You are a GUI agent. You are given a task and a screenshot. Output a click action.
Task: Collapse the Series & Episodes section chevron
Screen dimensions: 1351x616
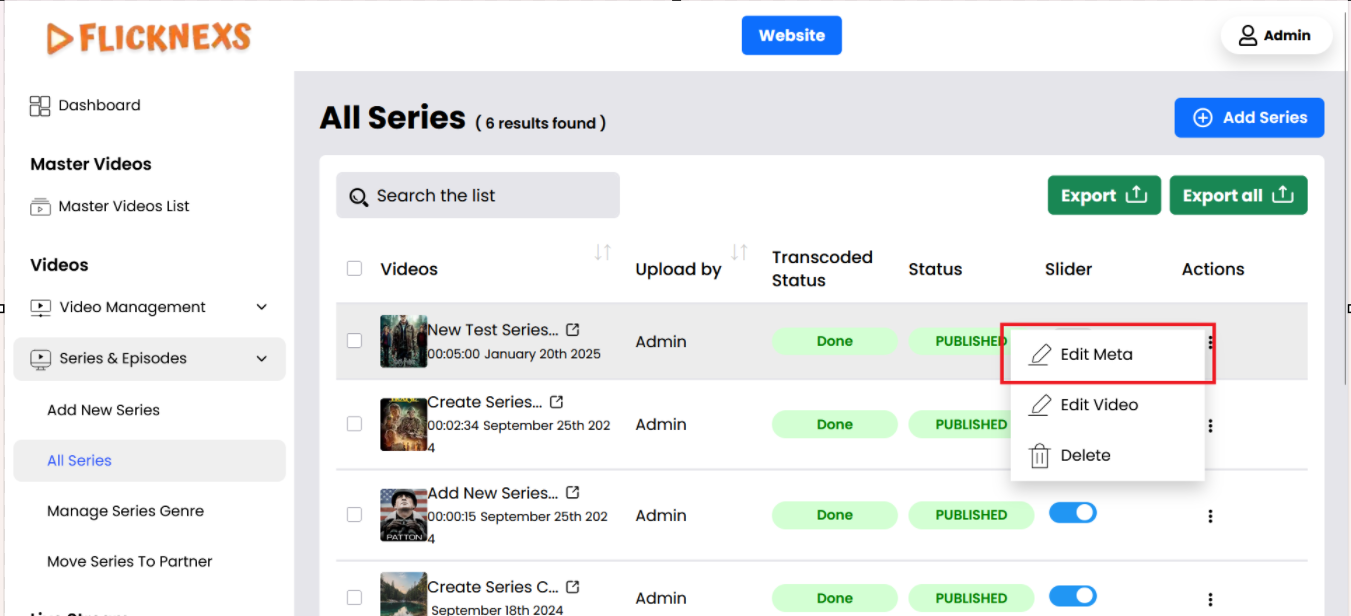click(x=262, y=358)
